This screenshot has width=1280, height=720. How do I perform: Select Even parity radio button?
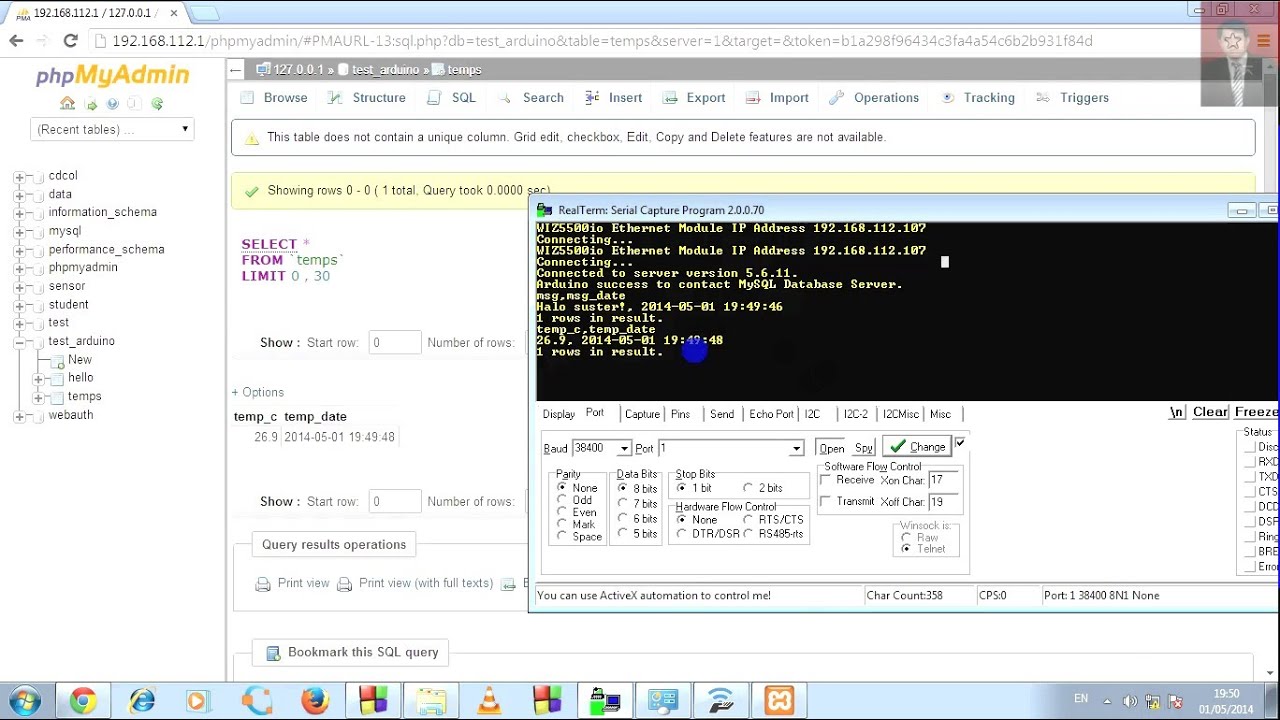[x=562, y=512]
